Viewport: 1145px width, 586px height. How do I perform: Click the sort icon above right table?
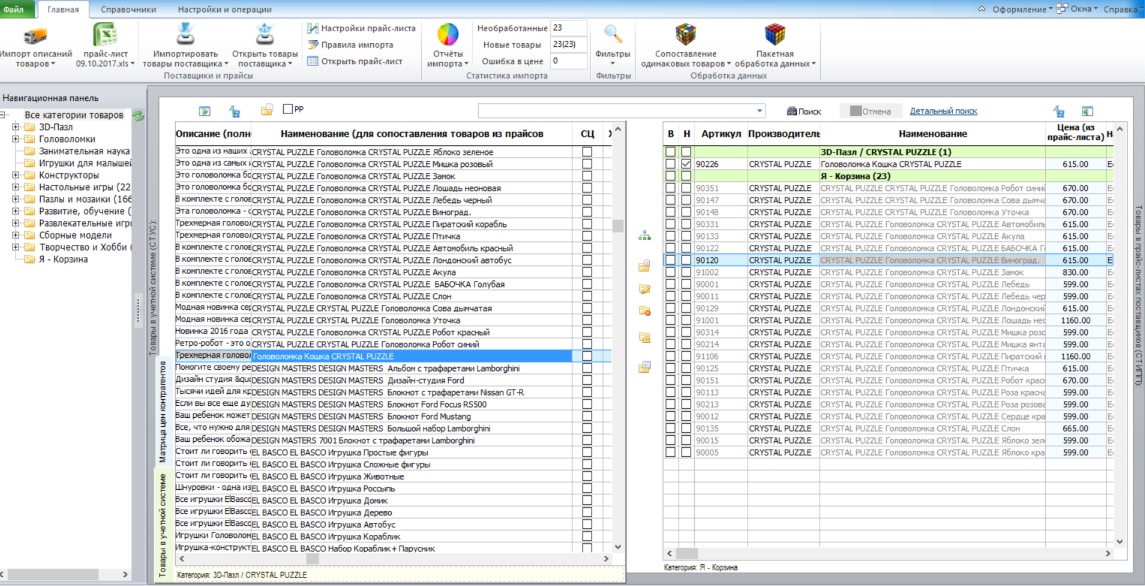[x=1058, y=111]
